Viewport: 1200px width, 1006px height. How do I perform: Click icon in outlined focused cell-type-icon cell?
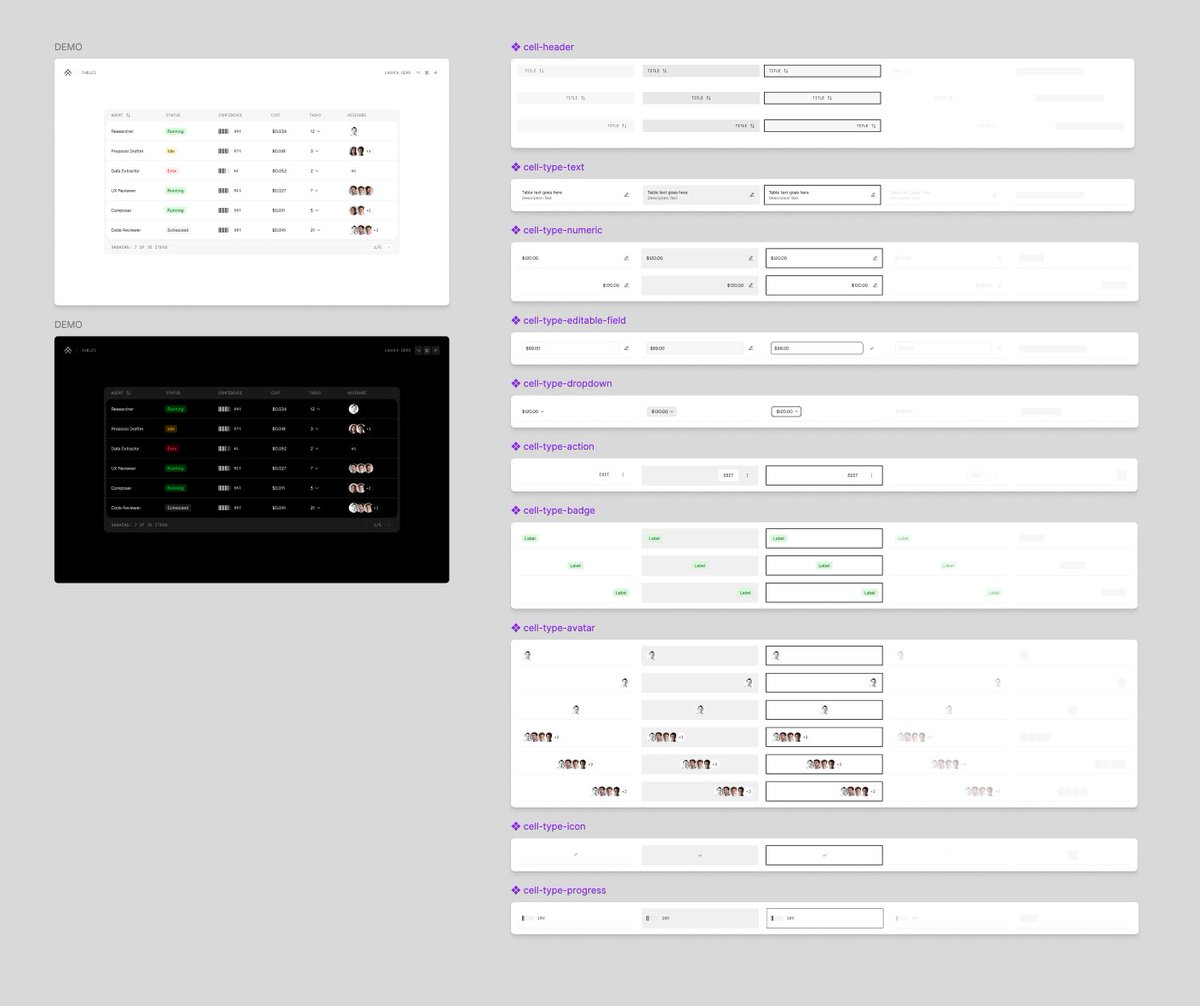824,855
